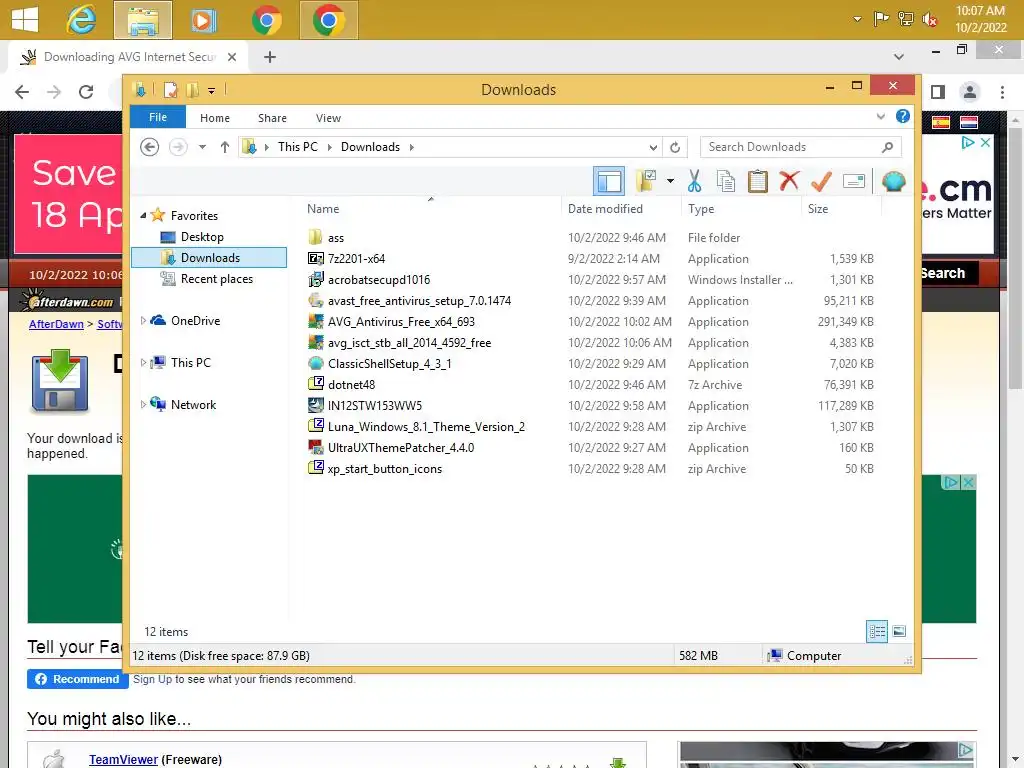
Task: Go up one folder level
Action: (x=225, y=147)
